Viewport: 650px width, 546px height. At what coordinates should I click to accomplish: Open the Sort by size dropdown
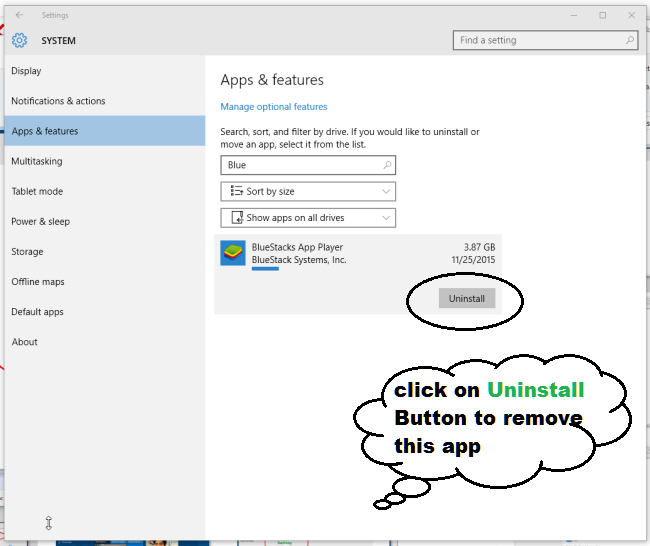(308, 192)
